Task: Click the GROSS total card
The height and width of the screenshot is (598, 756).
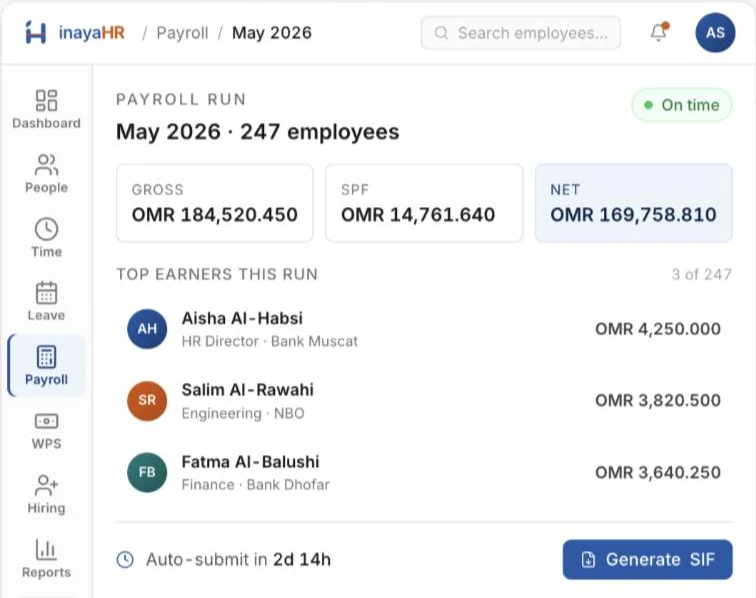Action: click(215, 203)
